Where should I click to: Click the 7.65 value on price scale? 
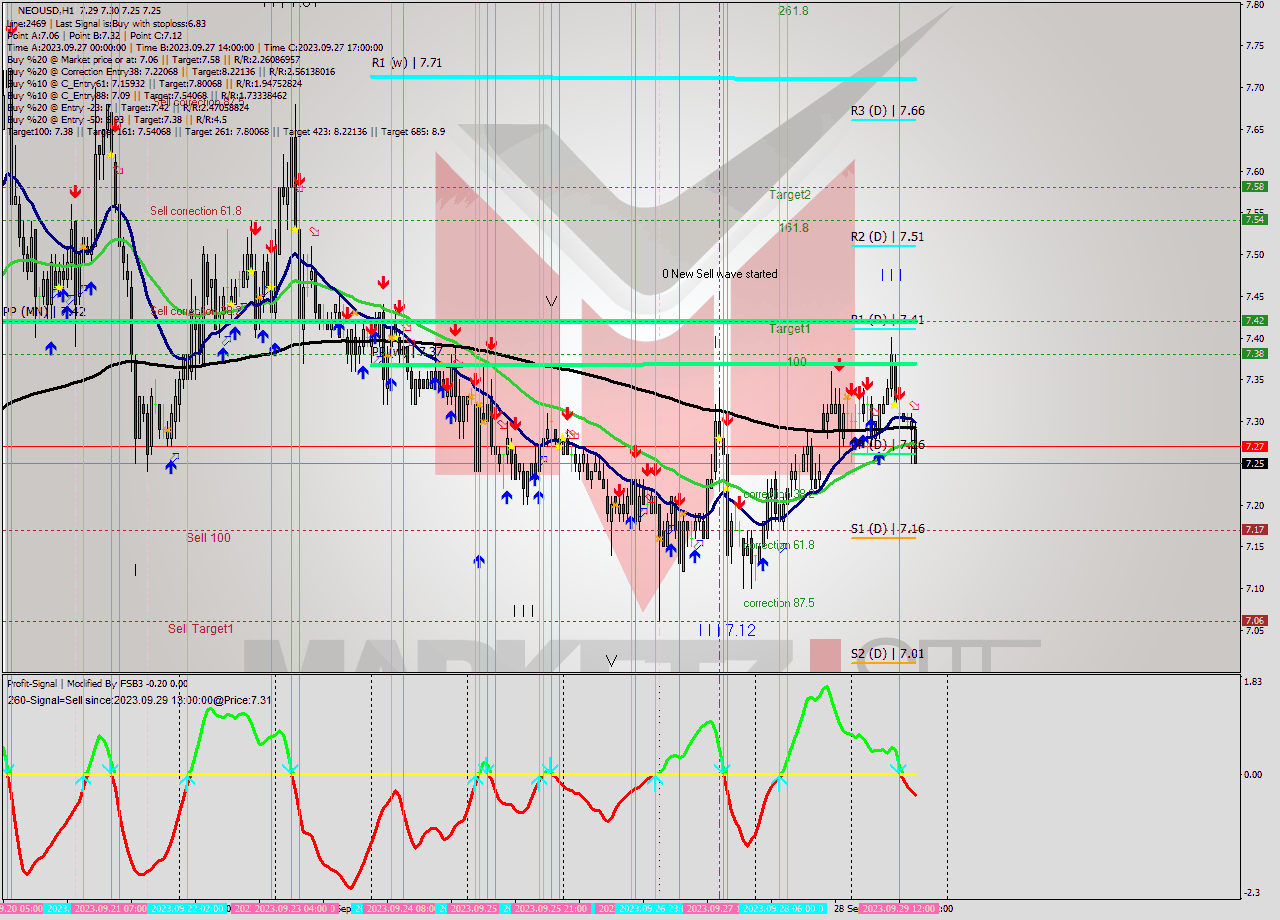pos(1254,130)
